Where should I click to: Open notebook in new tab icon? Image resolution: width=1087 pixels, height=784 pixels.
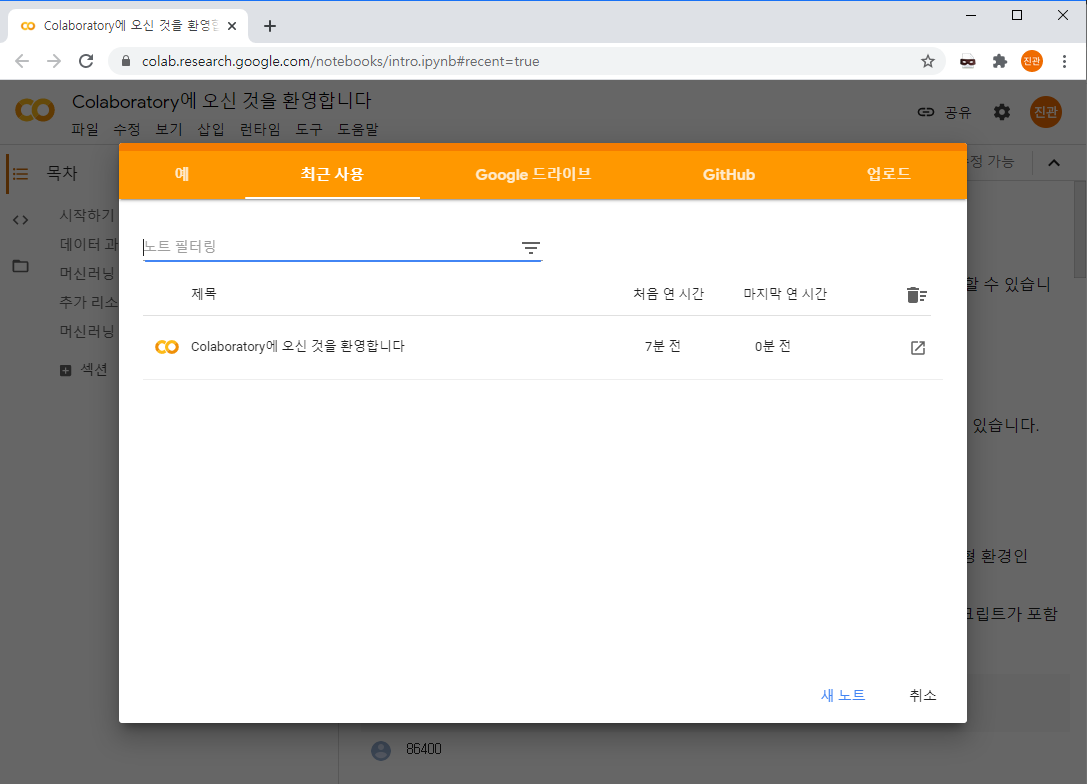point(917,348)
